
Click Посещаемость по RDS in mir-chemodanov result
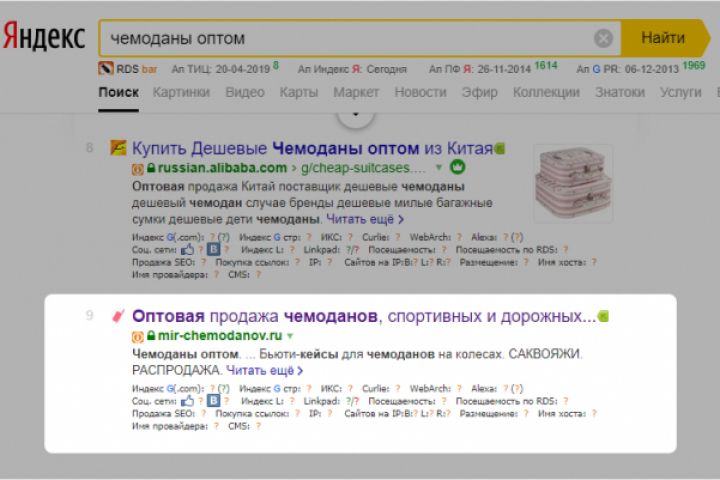pos(512,401)
